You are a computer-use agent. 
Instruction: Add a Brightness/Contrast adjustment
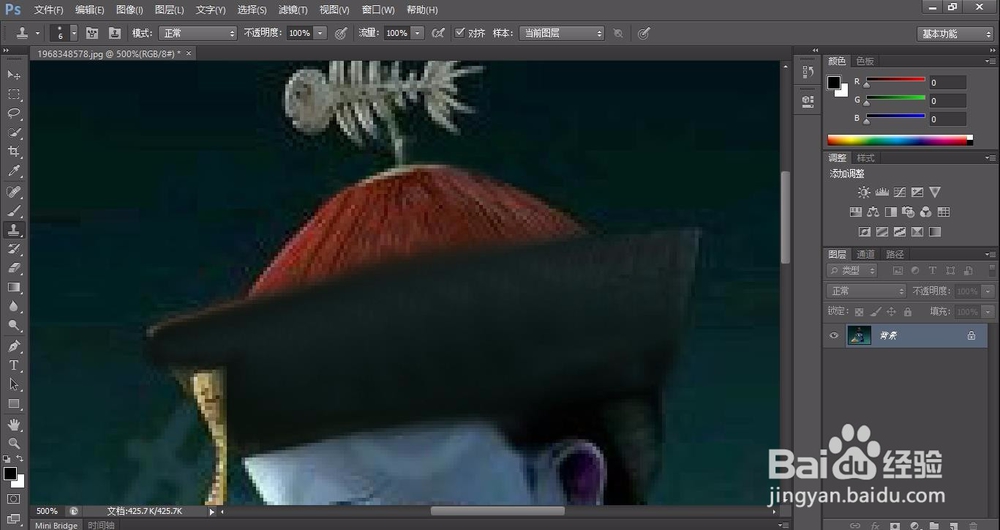click(x=864, y=192)
